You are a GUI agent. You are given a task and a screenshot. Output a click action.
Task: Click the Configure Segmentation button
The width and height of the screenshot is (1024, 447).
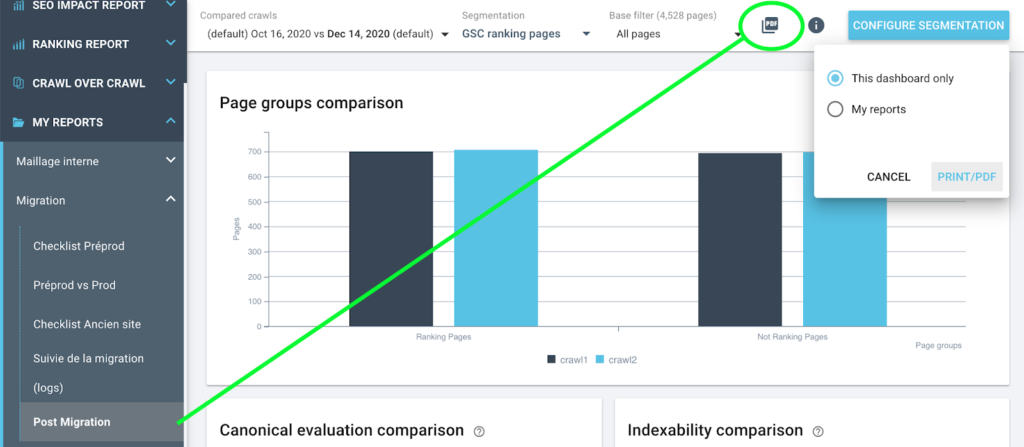click(928, 25)
